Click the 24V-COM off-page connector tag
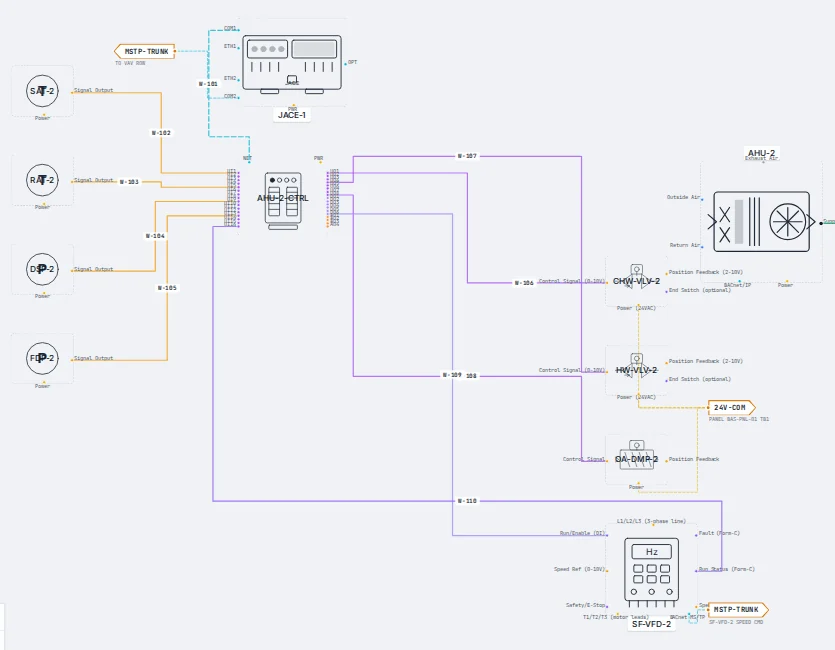This screenshot has width=835, height=650. point(732,408)
